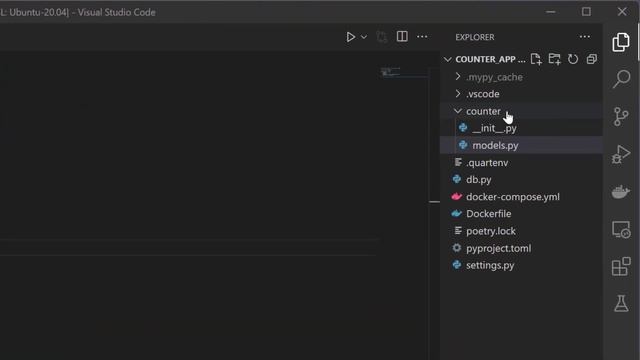Create a new file in COUNTER_APP
The width and height of the screenshot is (640, 360).
[x=536, y=59]
